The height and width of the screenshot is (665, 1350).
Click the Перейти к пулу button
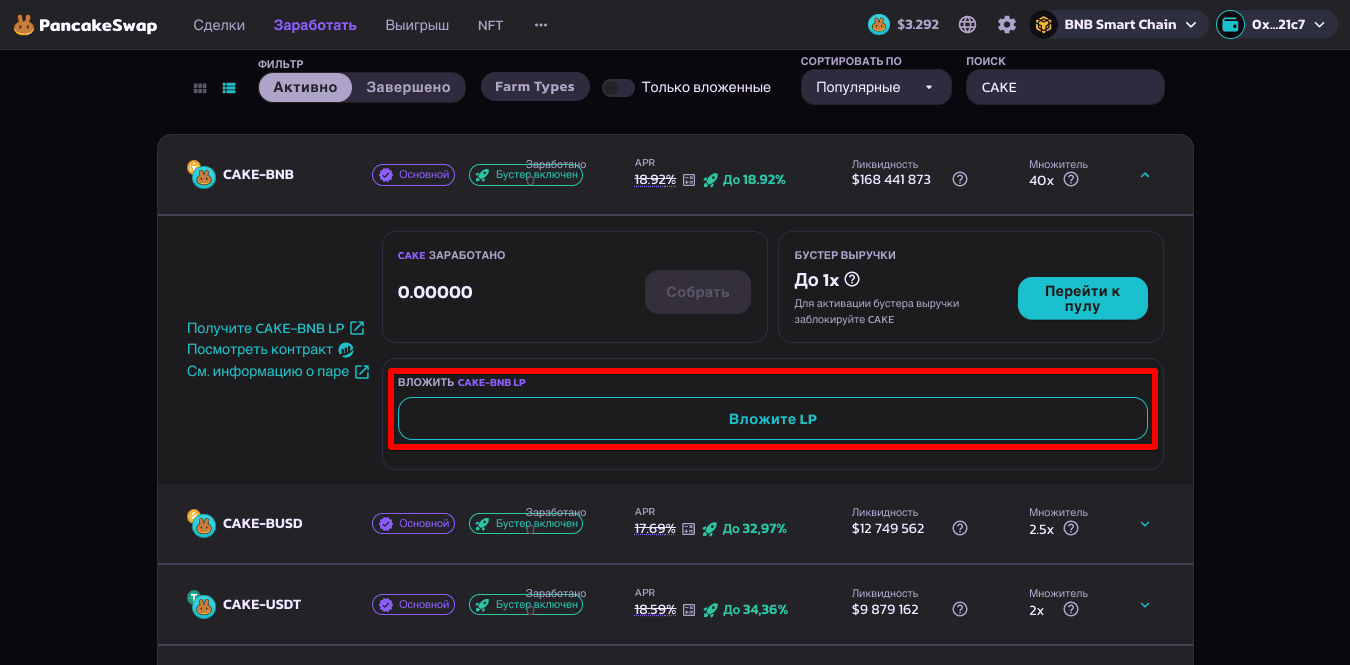click(x=1083, y=298)
